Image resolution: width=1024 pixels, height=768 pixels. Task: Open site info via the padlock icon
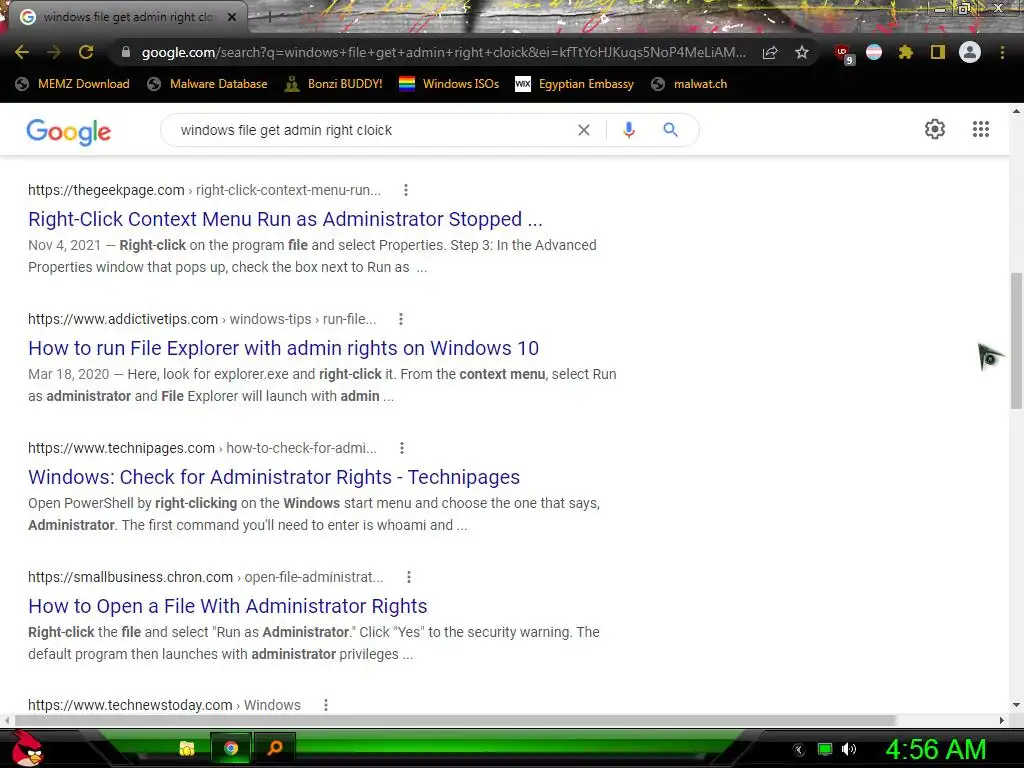click(x=126, y=52)
